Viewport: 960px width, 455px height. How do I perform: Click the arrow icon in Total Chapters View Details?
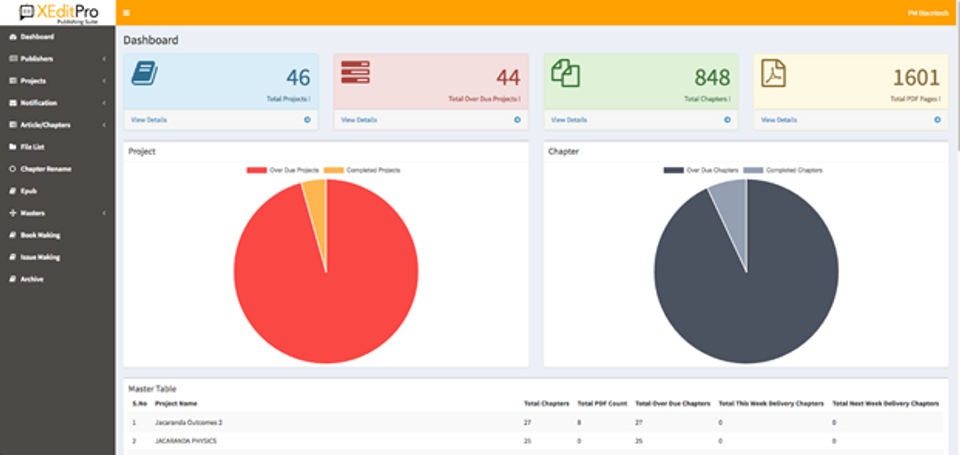coord(727,120)
